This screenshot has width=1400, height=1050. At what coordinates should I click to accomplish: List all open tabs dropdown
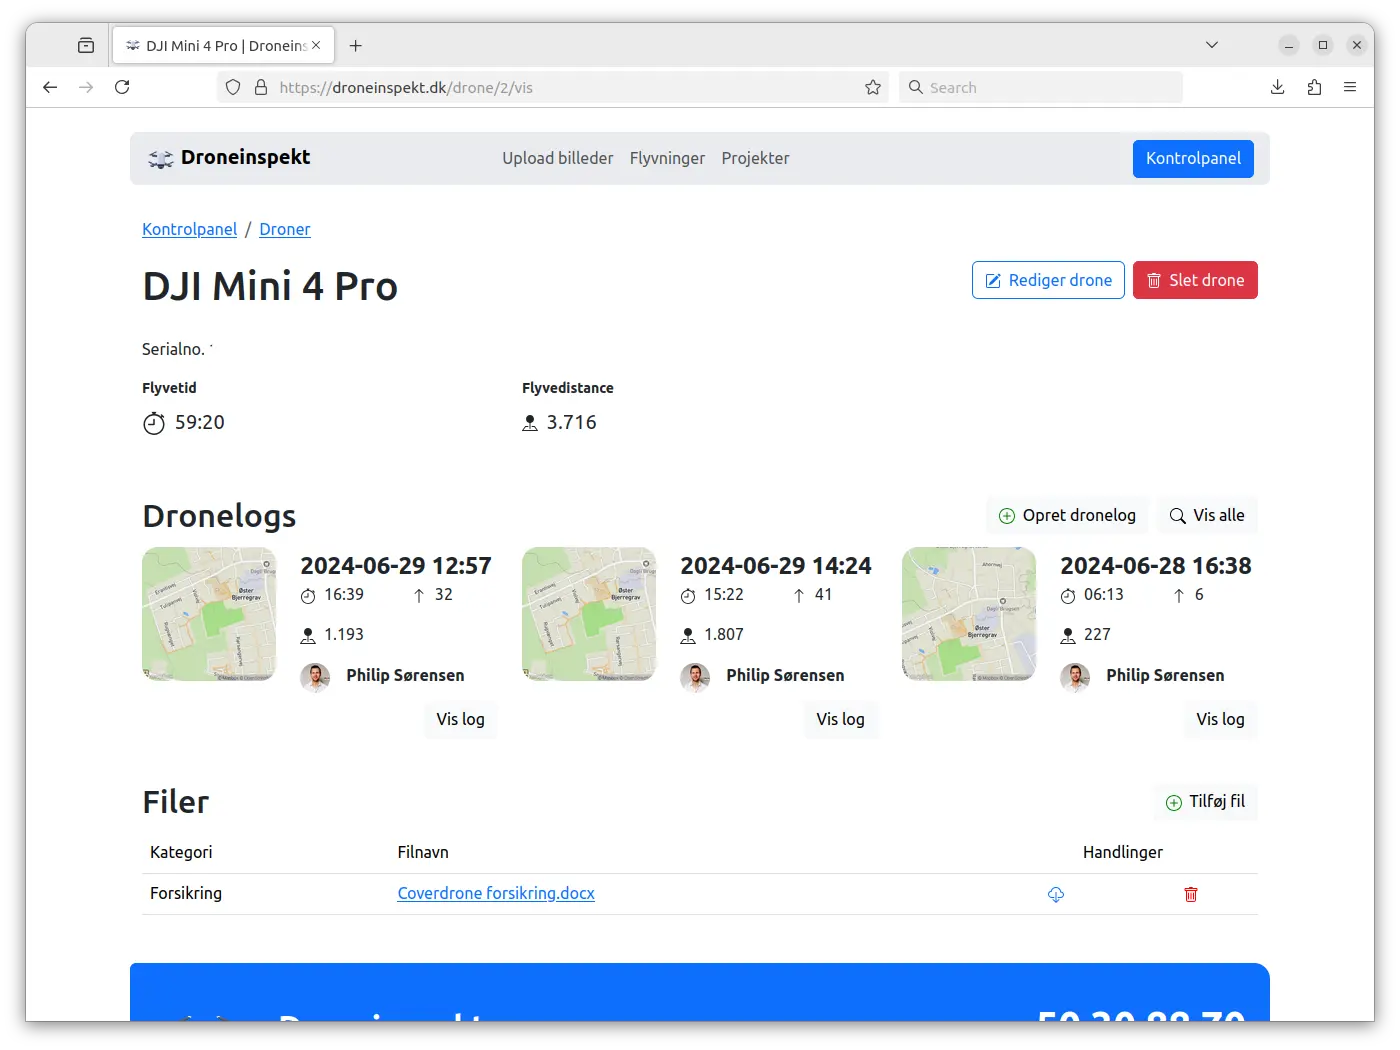coord(1212,45)
